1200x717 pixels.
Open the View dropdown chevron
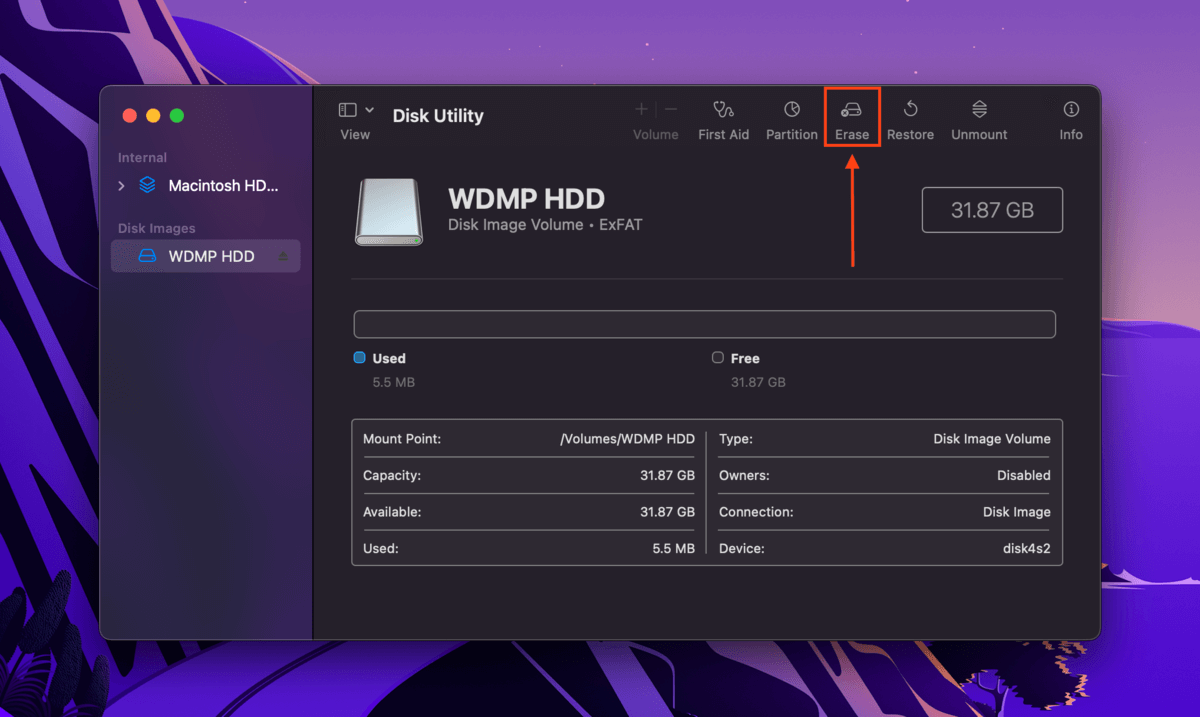(x=370, y=110)
